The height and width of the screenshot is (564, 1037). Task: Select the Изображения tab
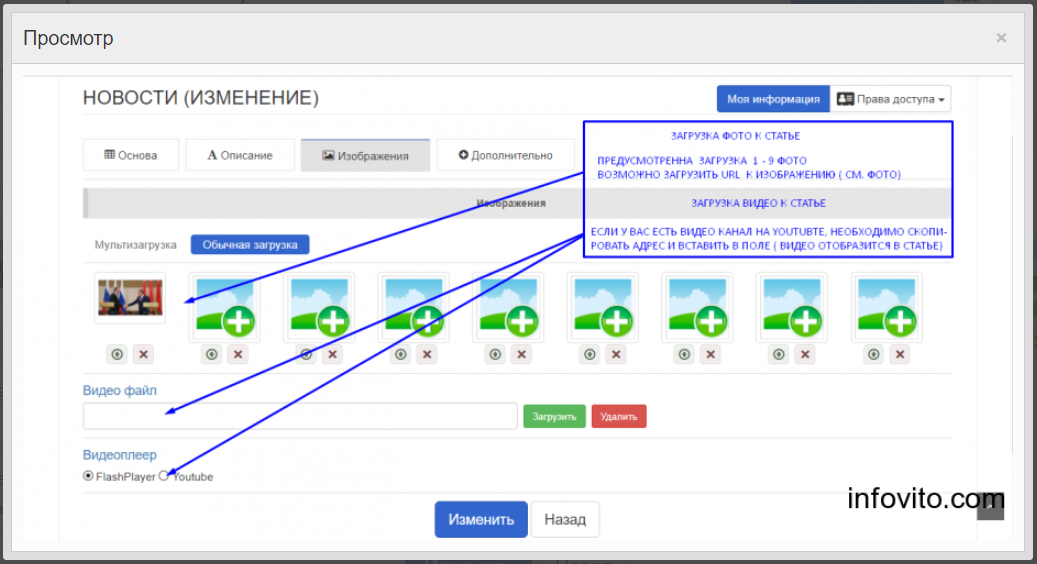point(365,155)
